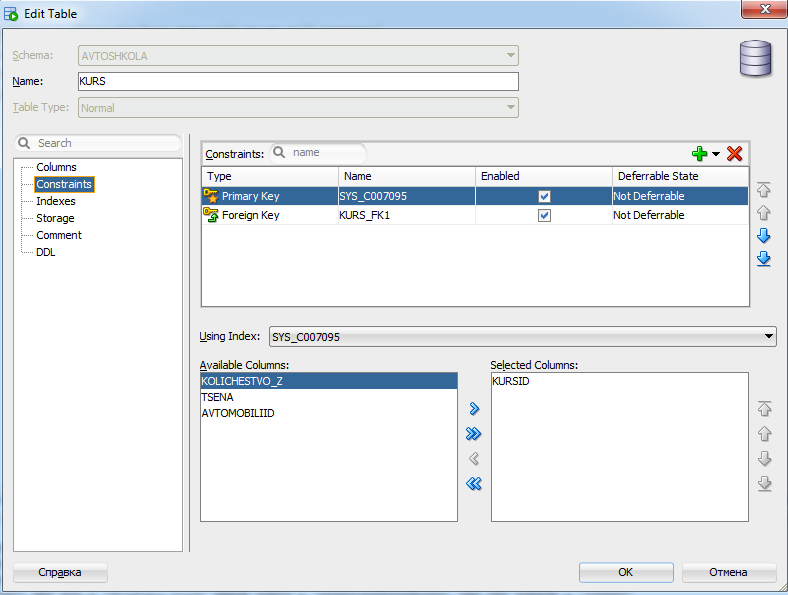Viewport: 788px width, 595px height.
Task: Click the Name column header
Action: pos(407,176)
